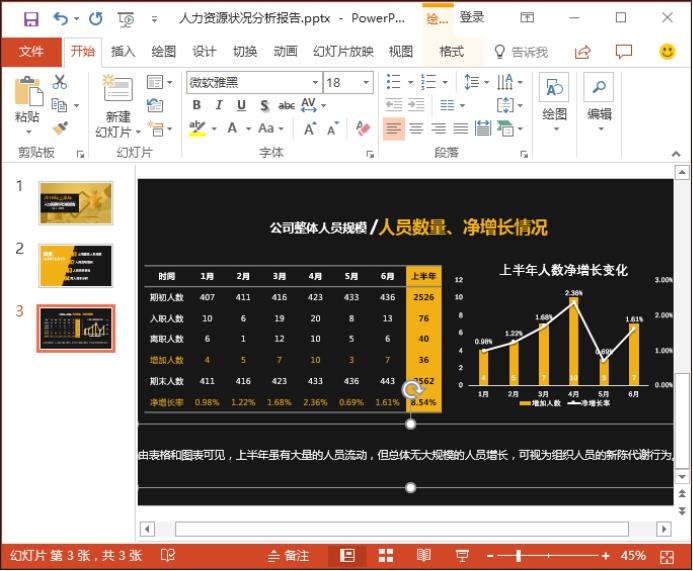Switch to Reading view in status bar
Viewport: 693px width, 571px height.
[424, 555]
